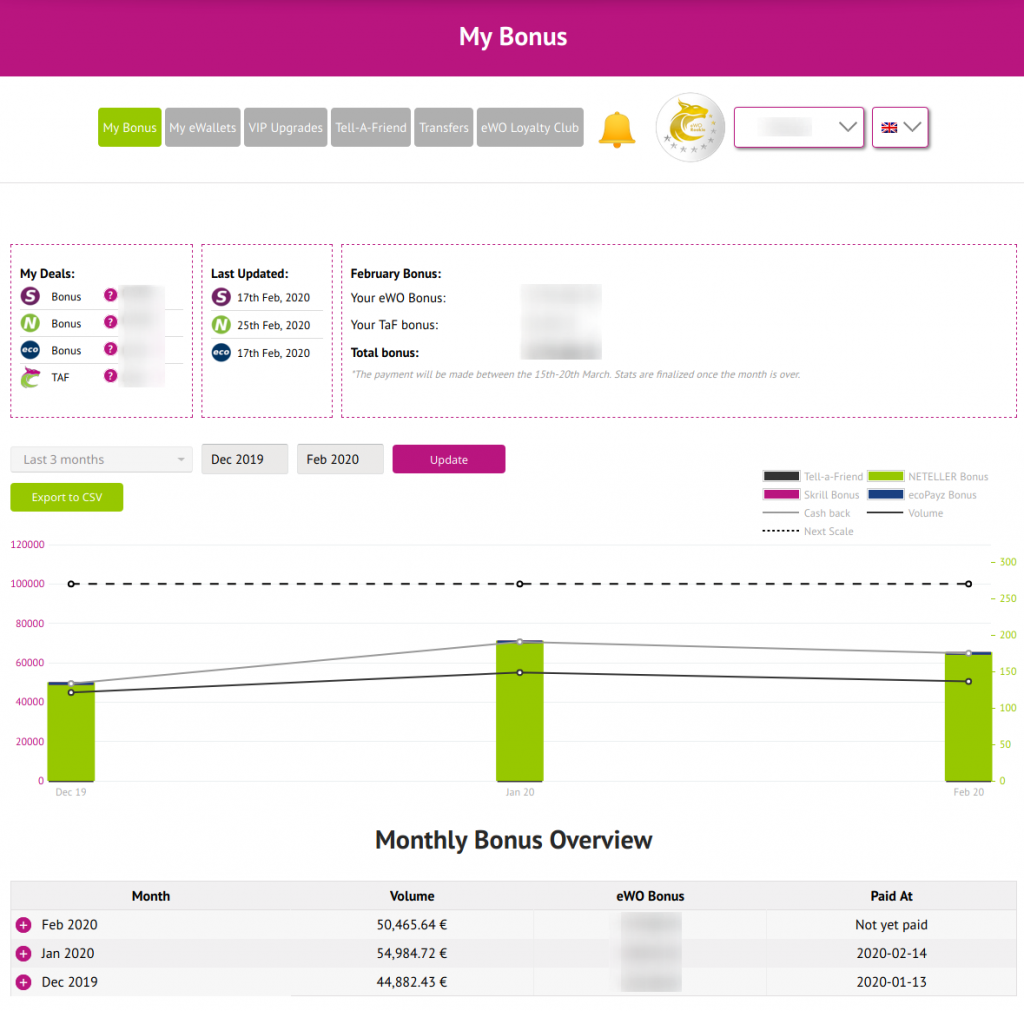Click the loyalty star badge emblem

[x=689, y=127]
